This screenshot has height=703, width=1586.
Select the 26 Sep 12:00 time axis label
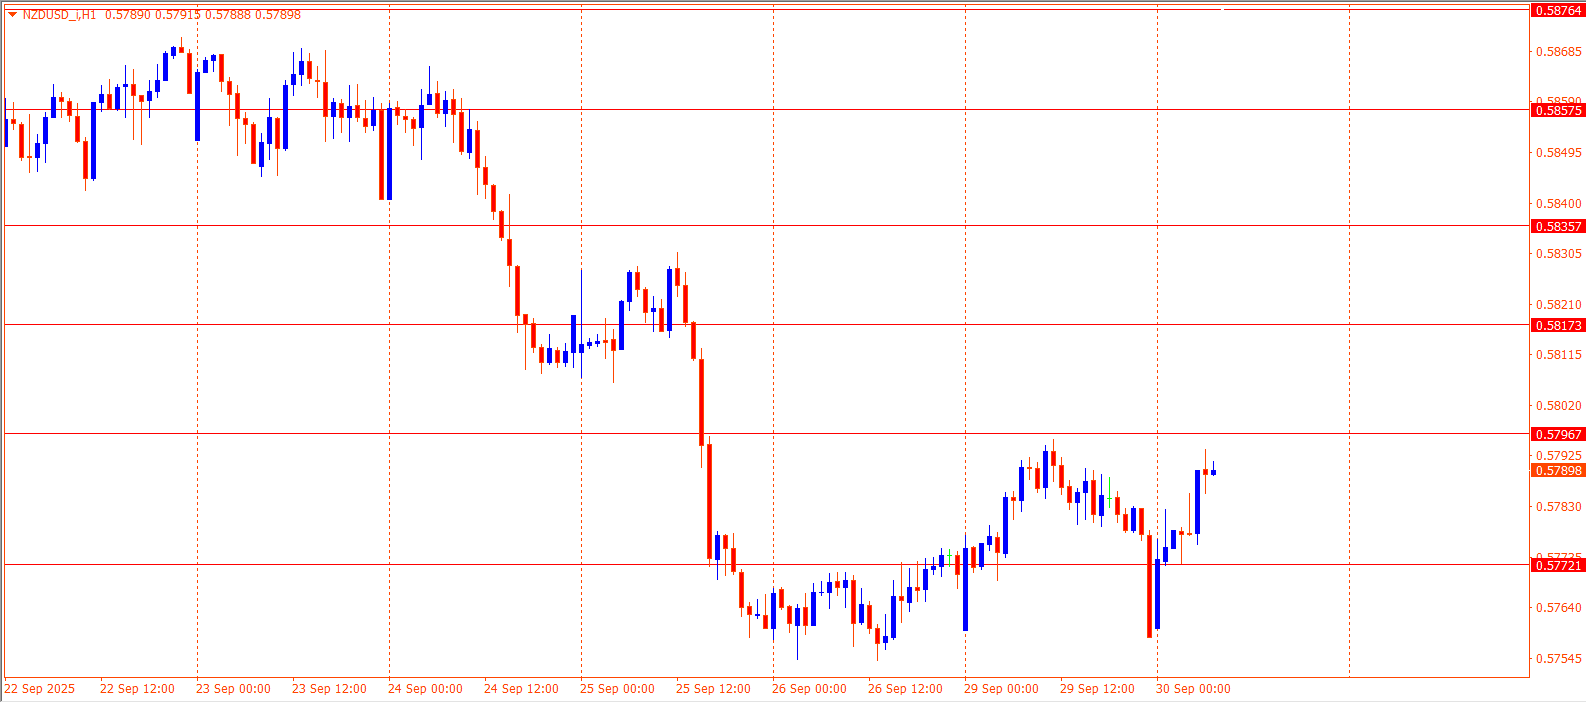(905, 689)
